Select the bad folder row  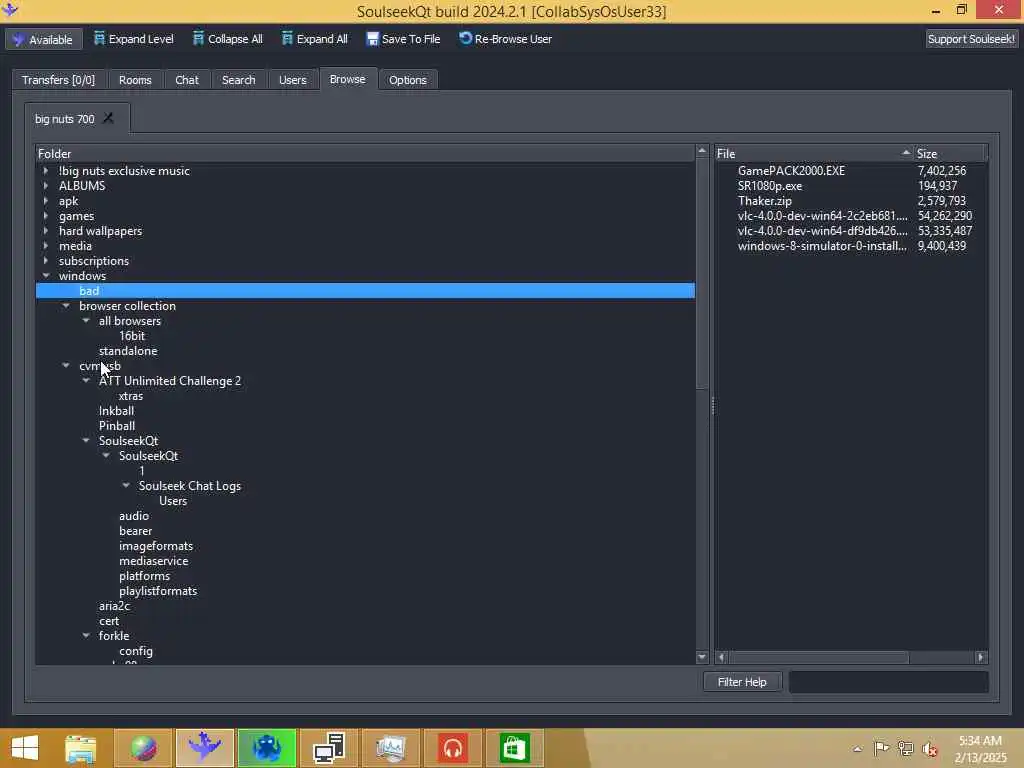click(x=365, y=291)
